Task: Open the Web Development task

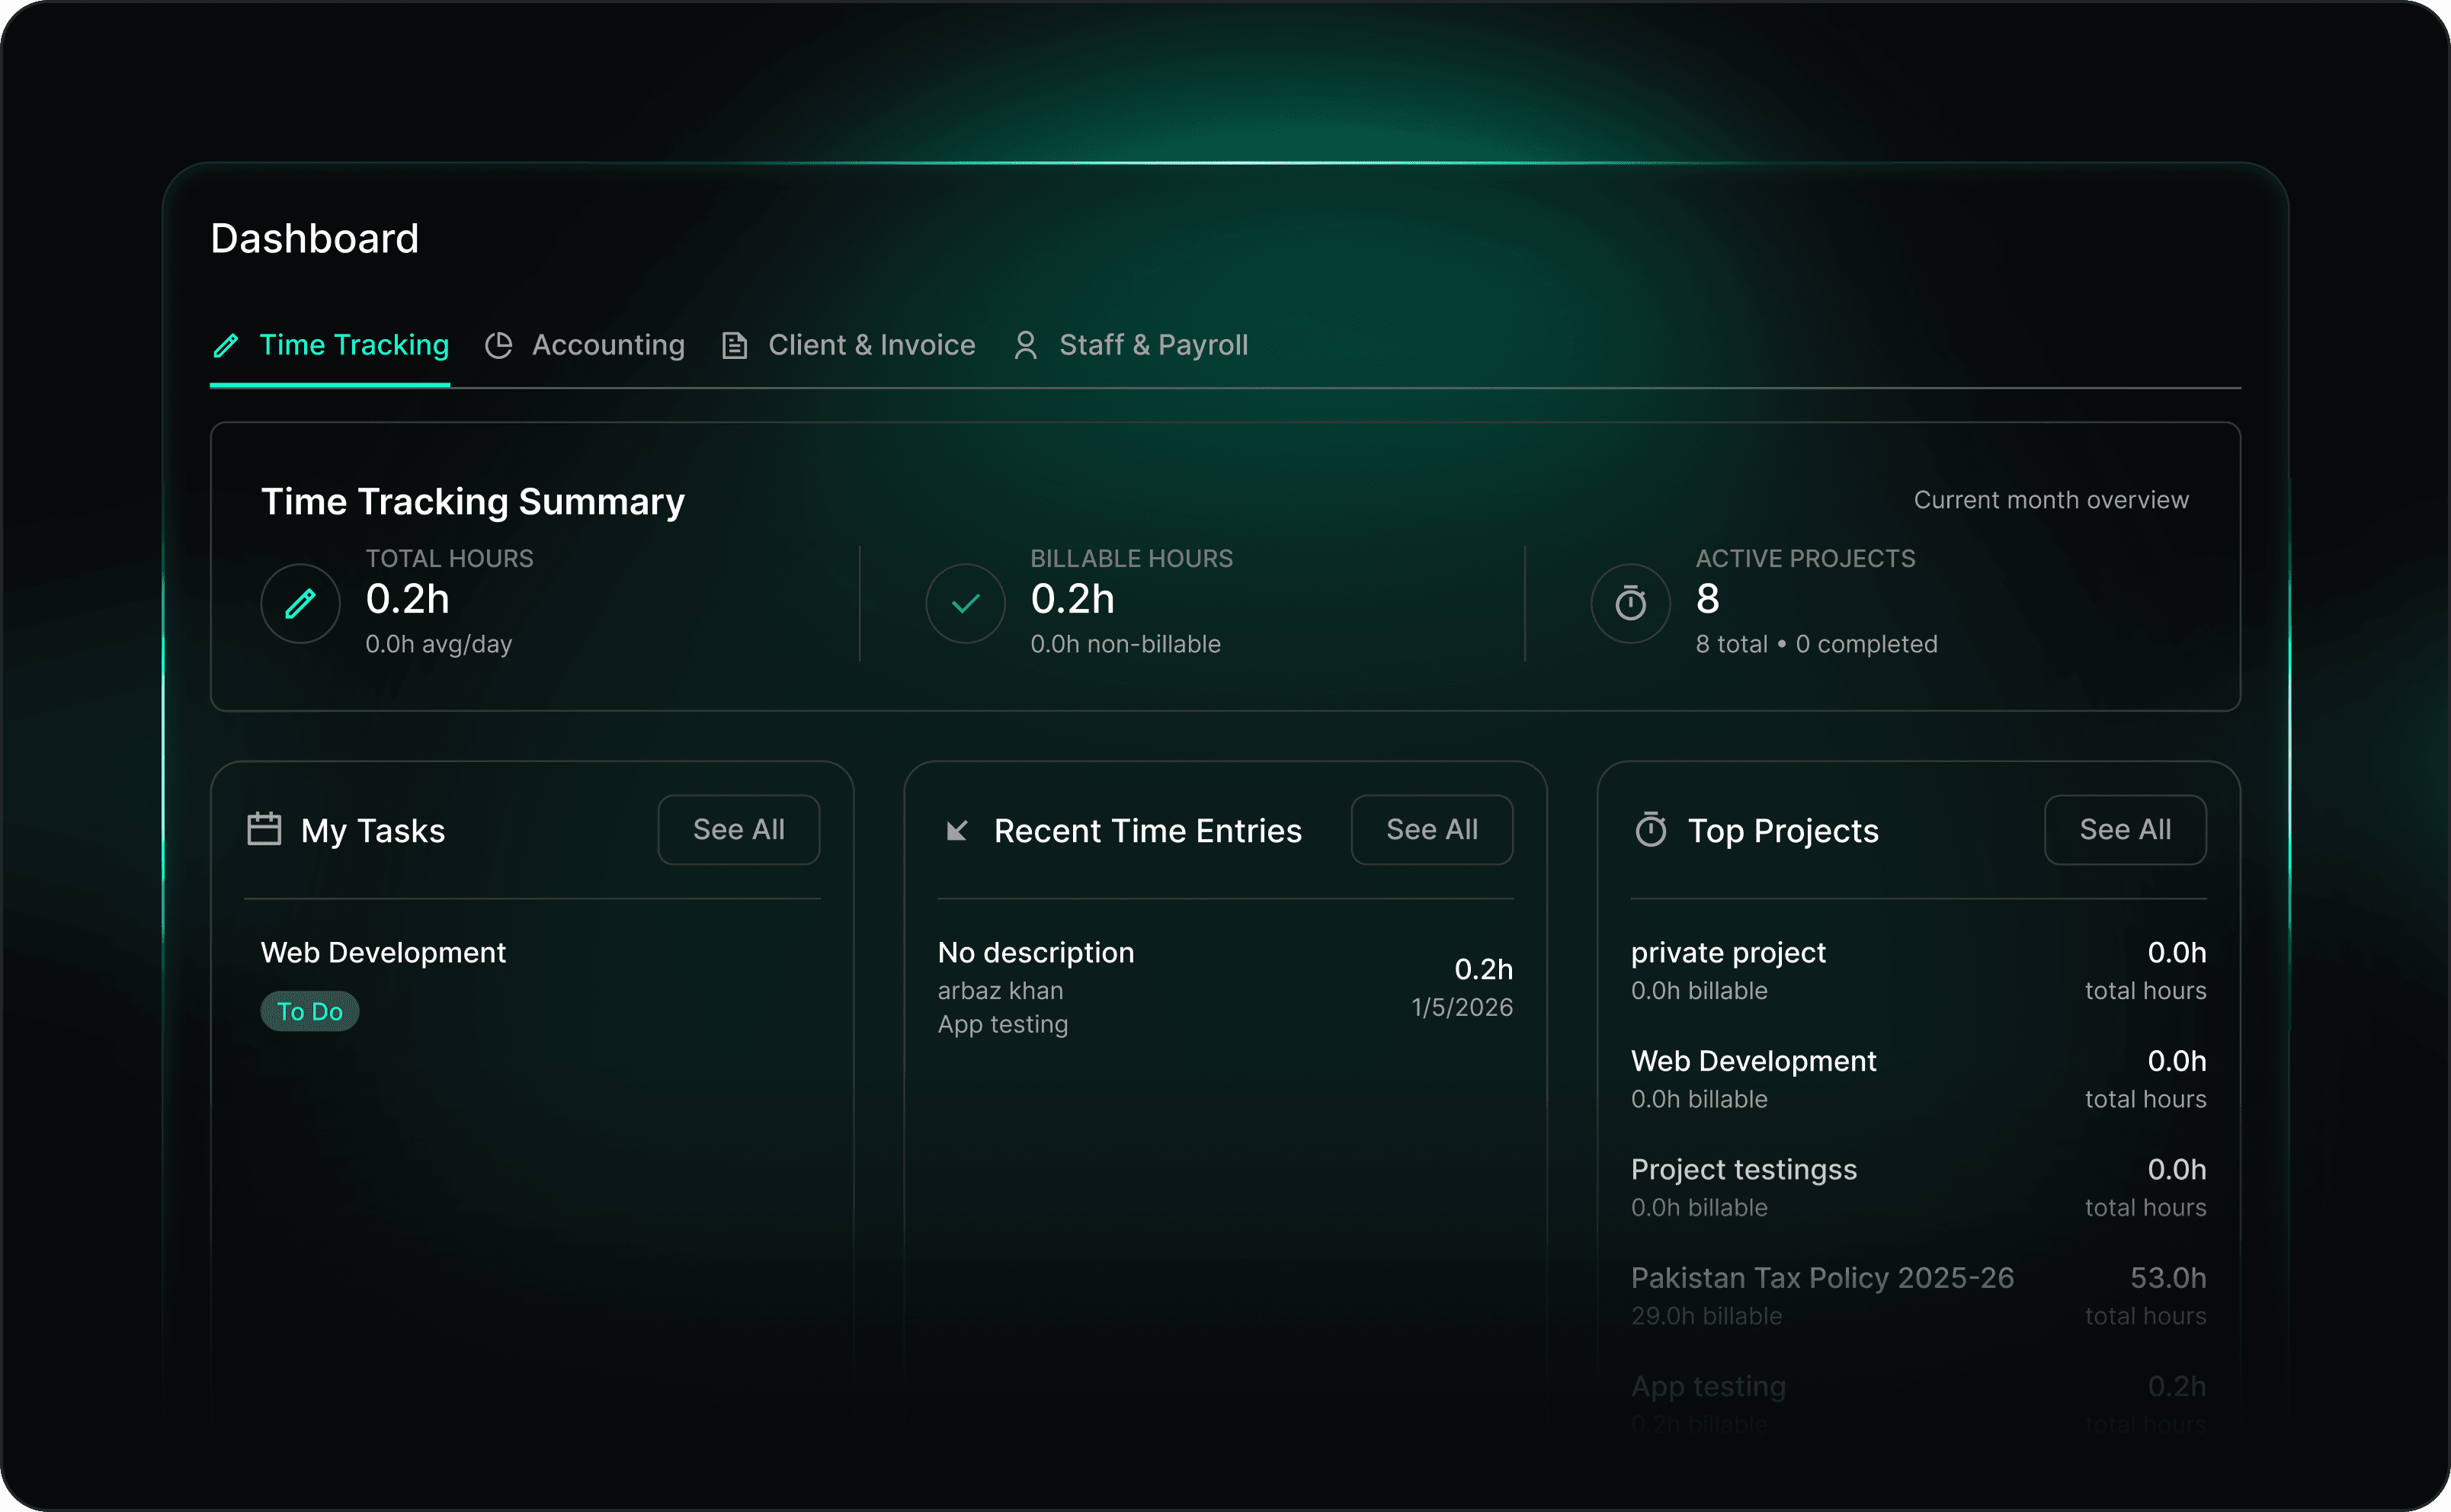Action: pyautogui.click(x=383, y=953)
